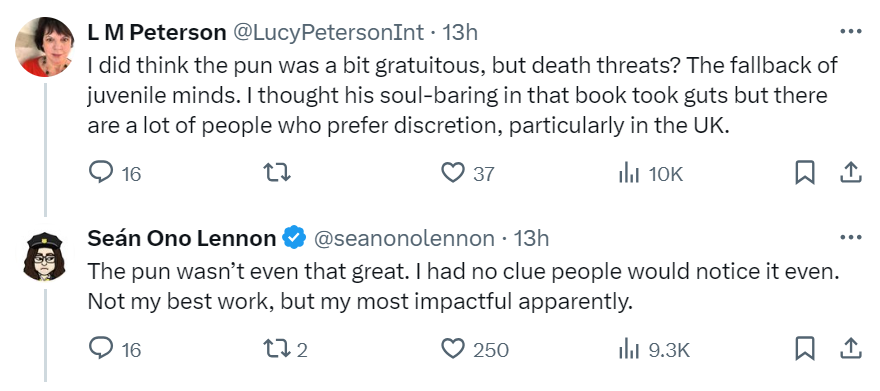Open more options on L M Peterson's tweet
This screenshot has width=880, height=391.
point(850,31)
